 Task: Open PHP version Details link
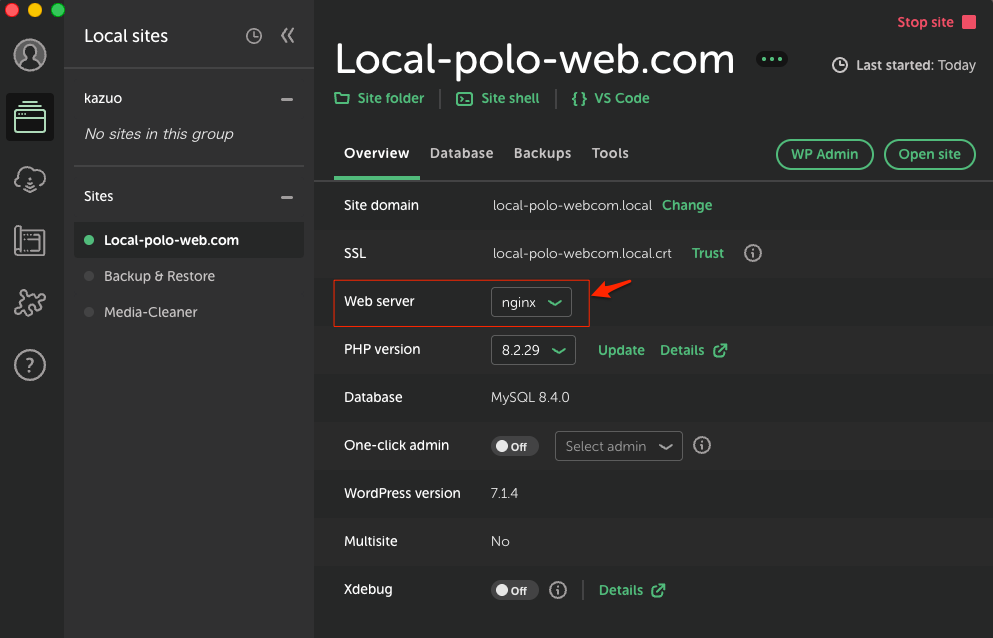pyautogui.click(x=693, y=350)
